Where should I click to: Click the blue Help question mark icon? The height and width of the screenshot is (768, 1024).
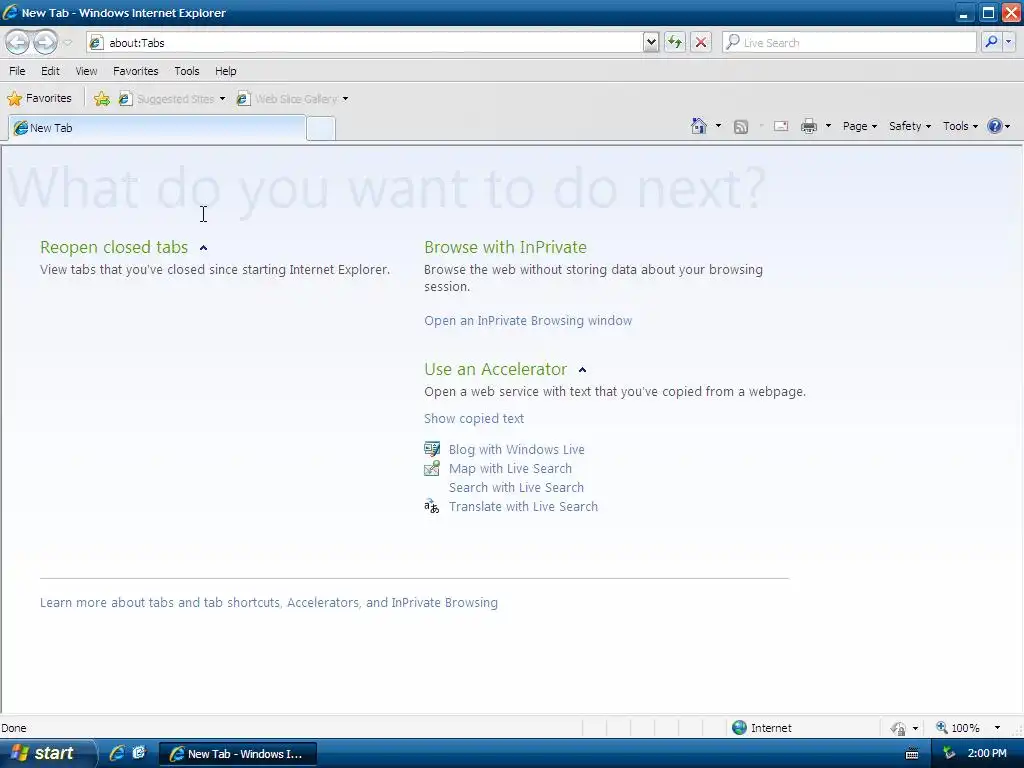[995, 126]
